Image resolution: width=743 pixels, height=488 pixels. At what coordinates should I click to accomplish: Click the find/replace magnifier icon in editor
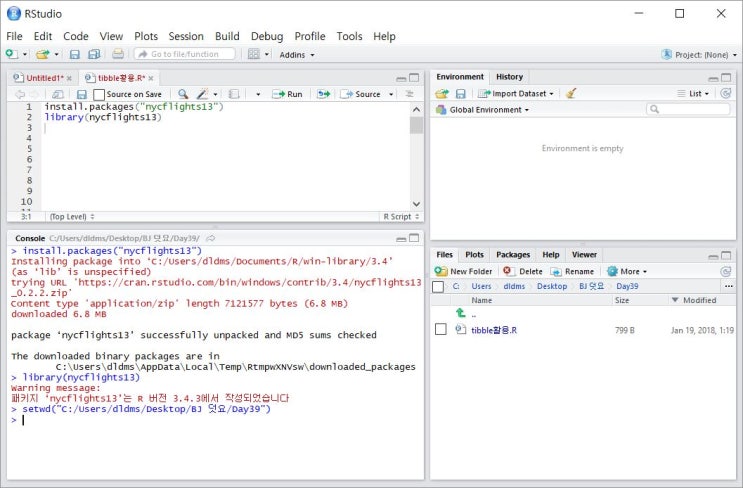pos(183,94)
